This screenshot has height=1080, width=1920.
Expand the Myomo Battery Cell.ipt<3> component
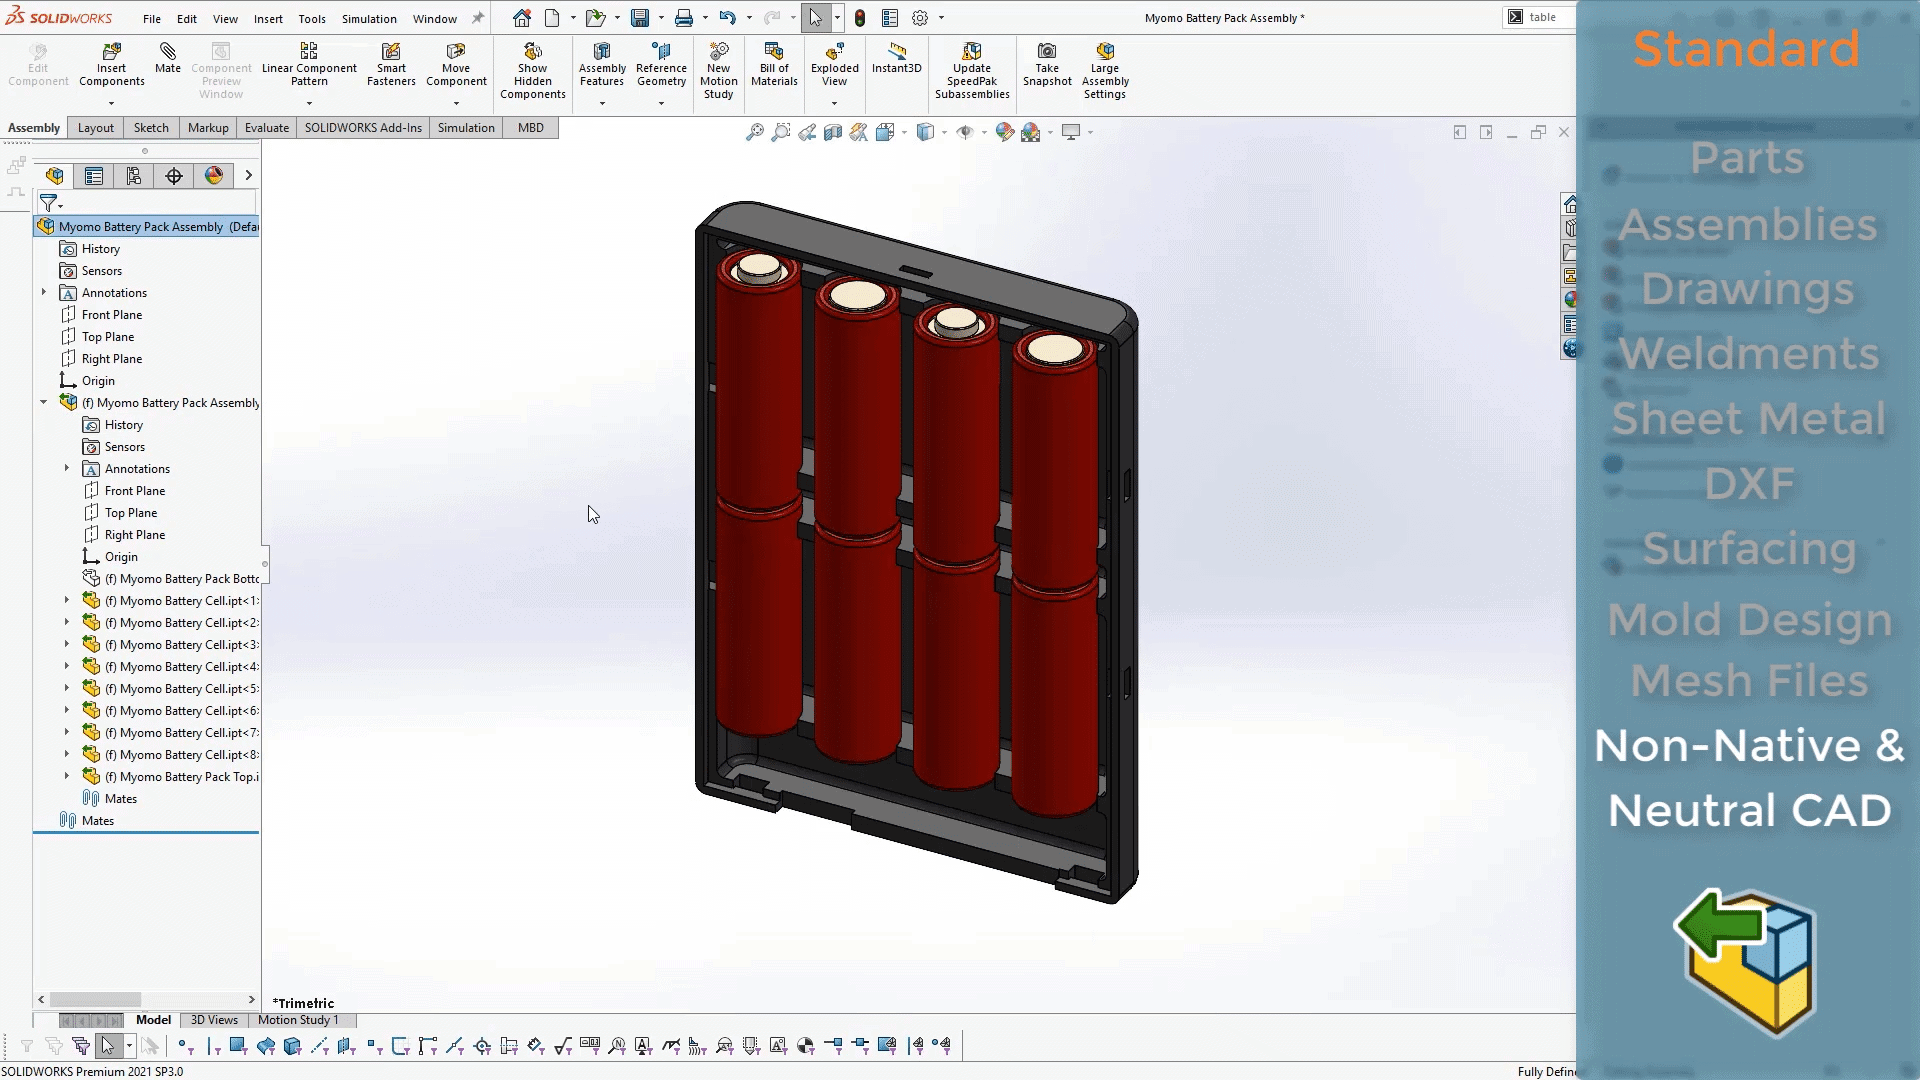click(67, 644)
